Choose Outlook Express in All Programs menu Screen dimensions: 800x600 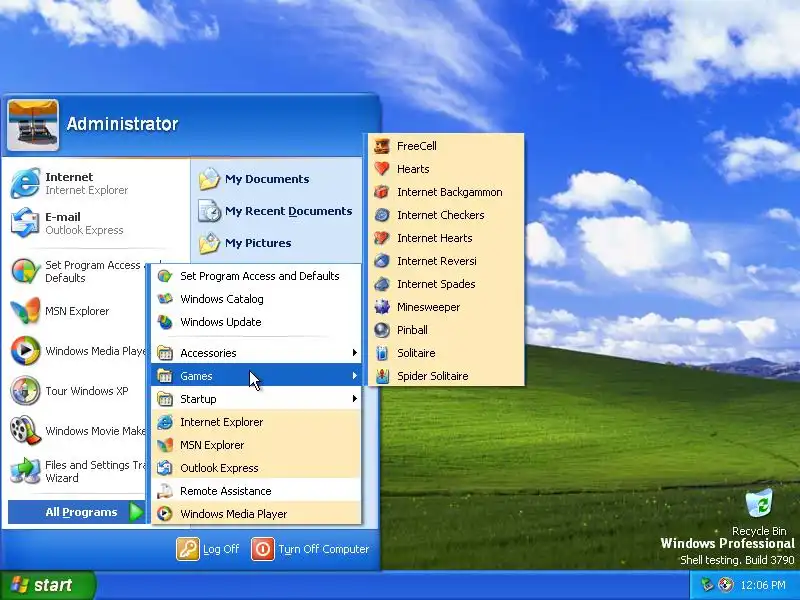[x=257, y=468]
